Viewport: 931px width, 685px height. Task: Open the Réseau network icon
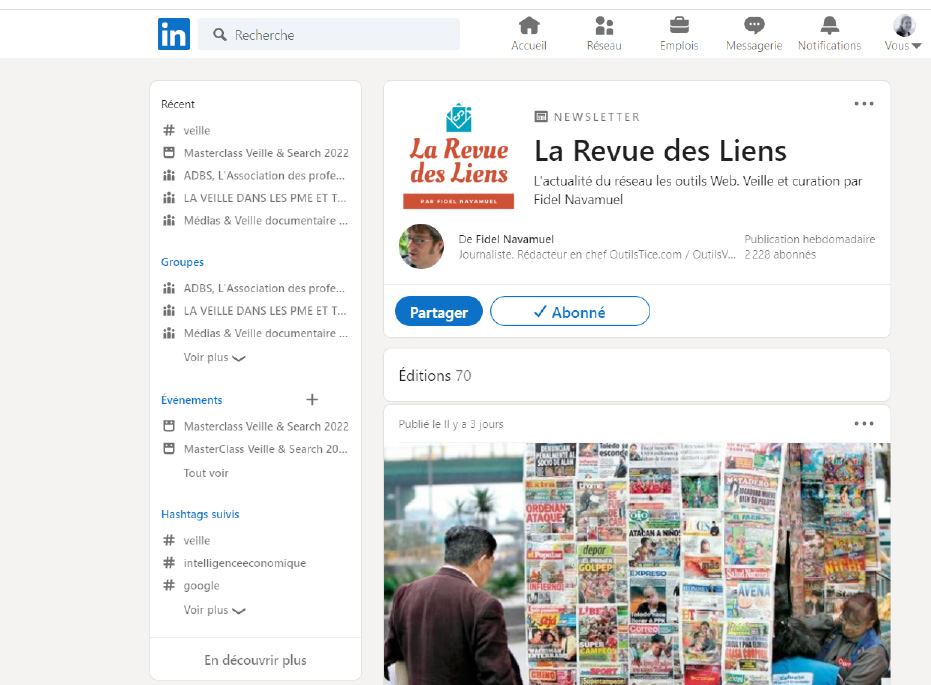[x=604, y=26]
